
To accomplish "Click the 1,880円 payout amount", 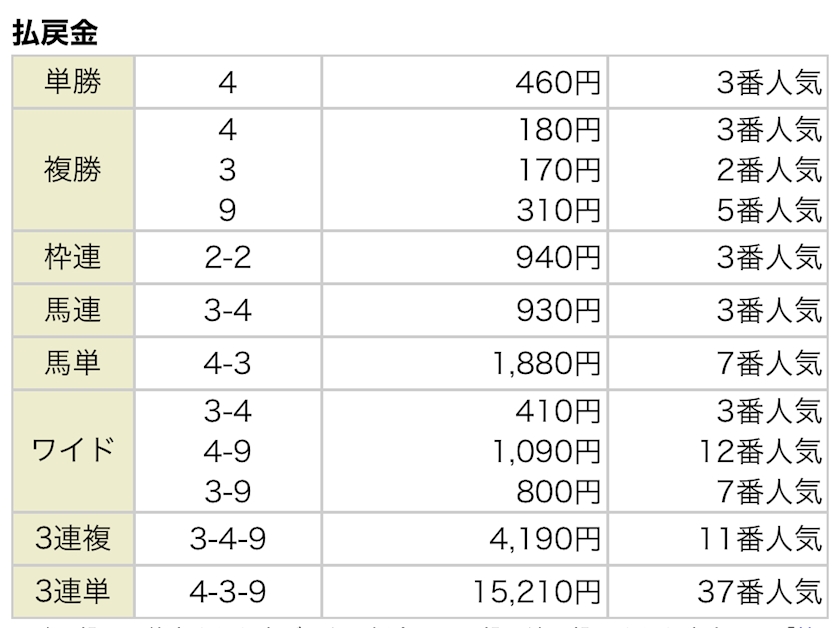I will pos(546,363).
